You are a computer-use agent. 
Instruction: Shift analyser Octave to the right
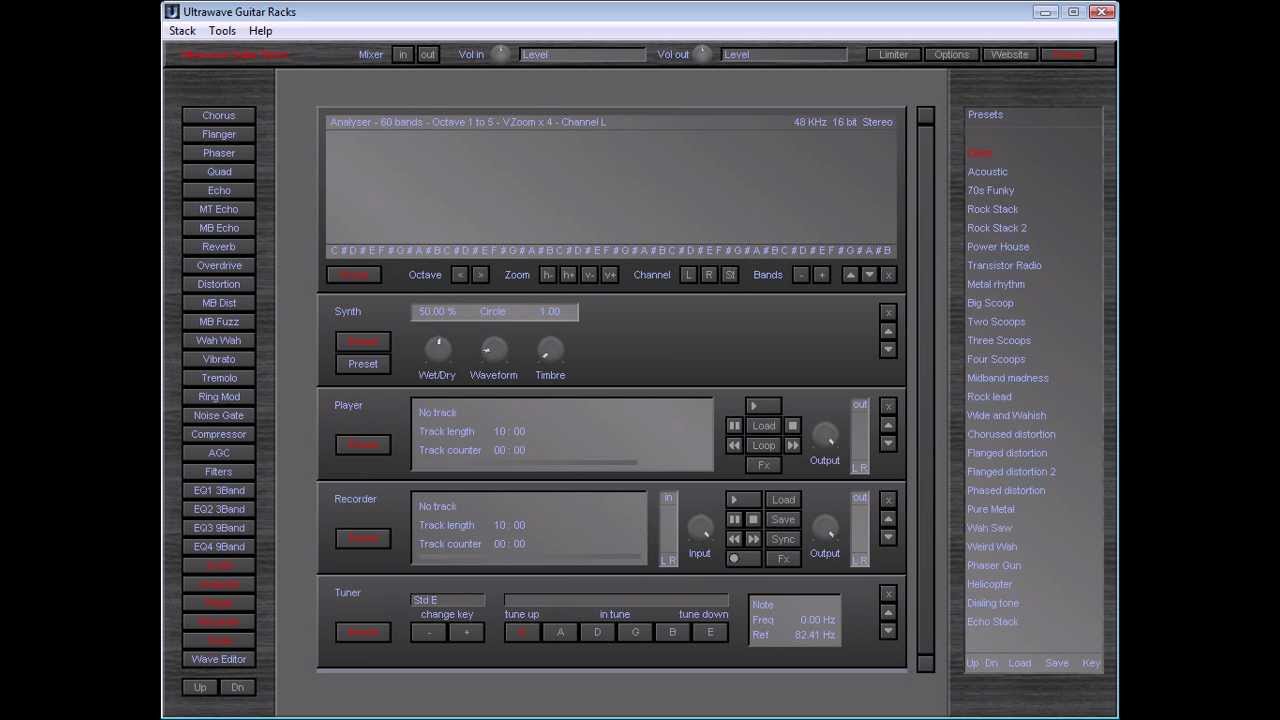480,275
